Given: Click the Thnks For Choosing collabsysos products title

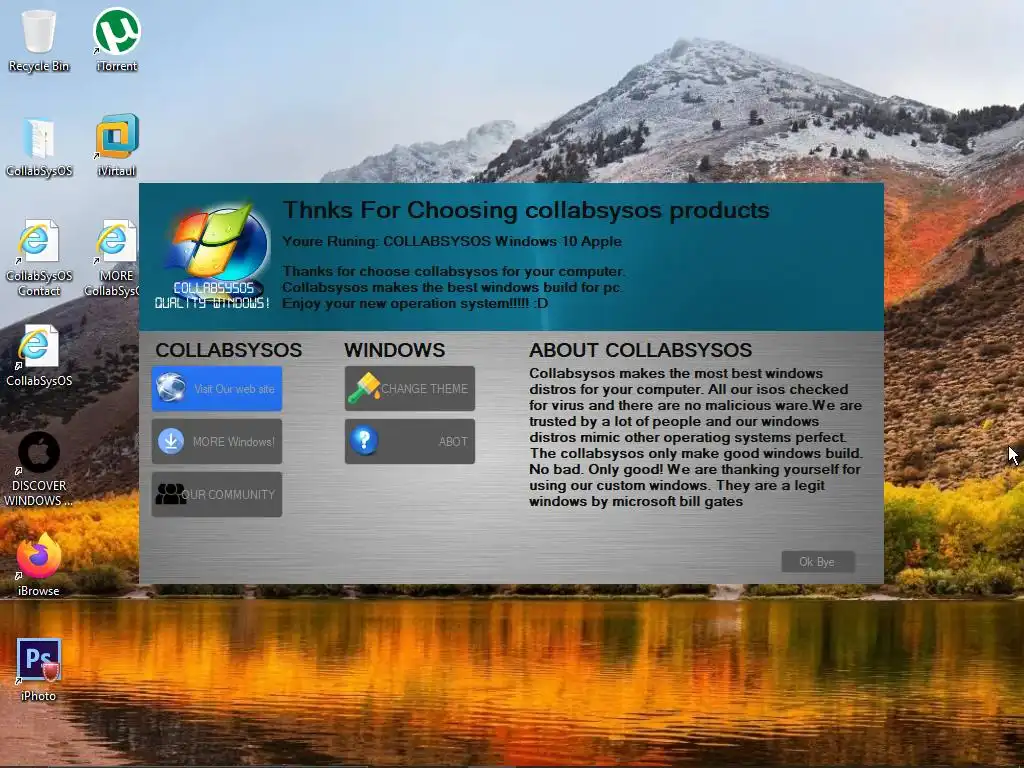Looking at the screenshot, I should click(x=526, y=210).
